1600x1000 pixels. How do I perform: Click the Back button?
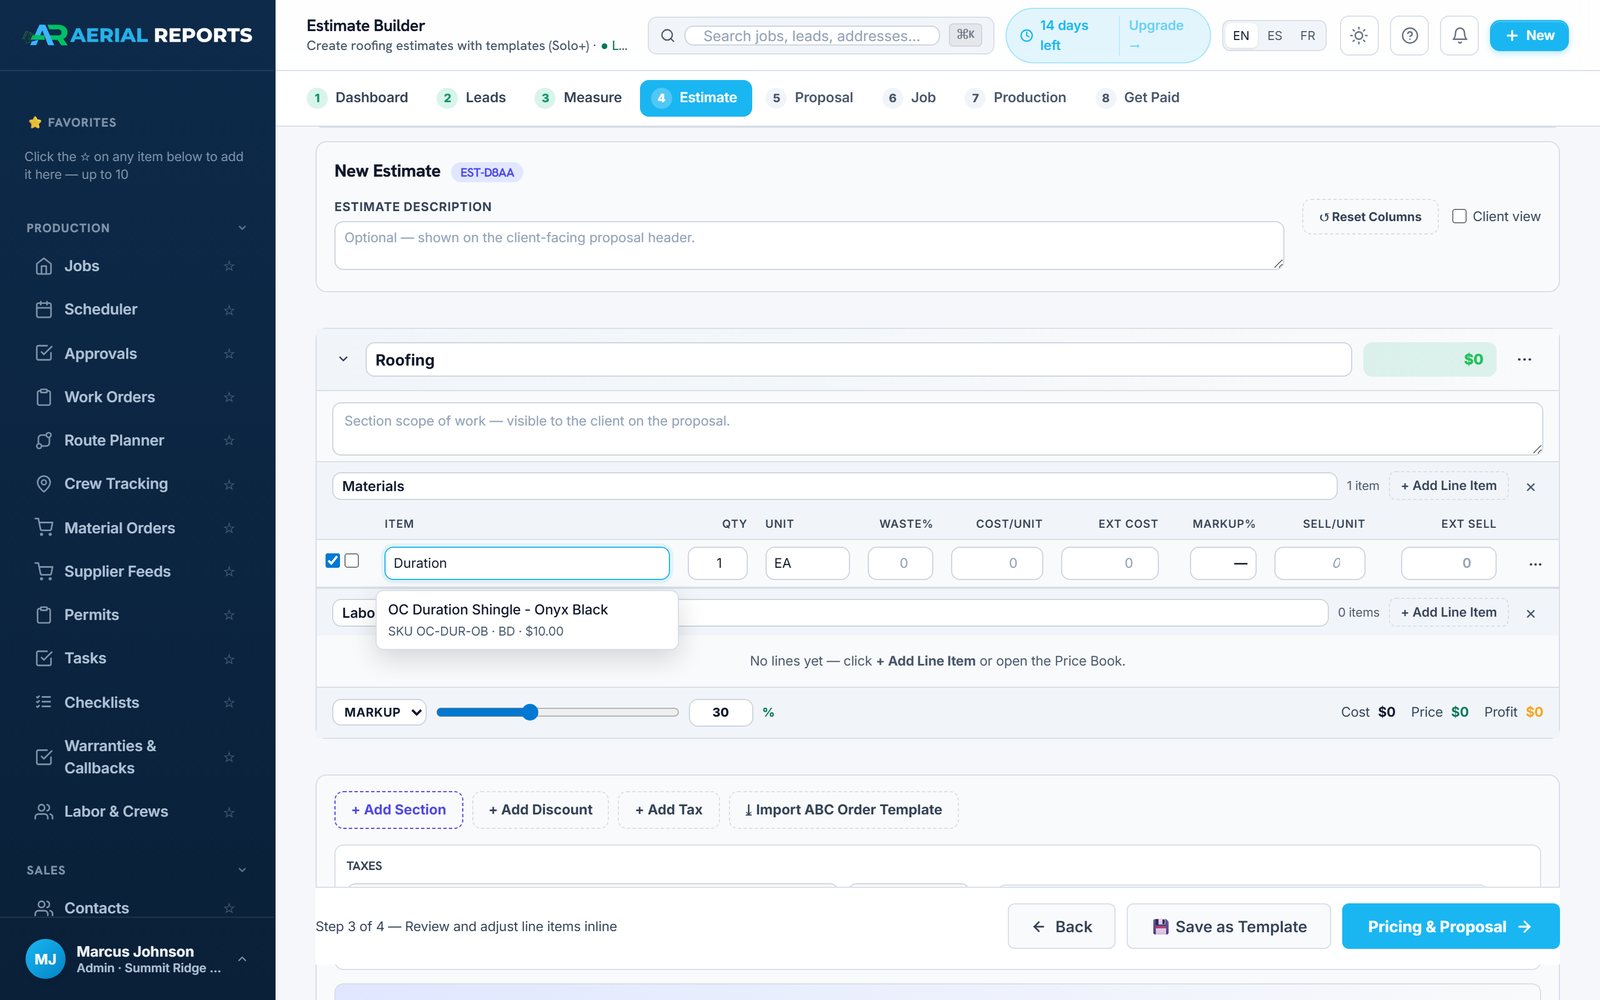(1061, 927)
